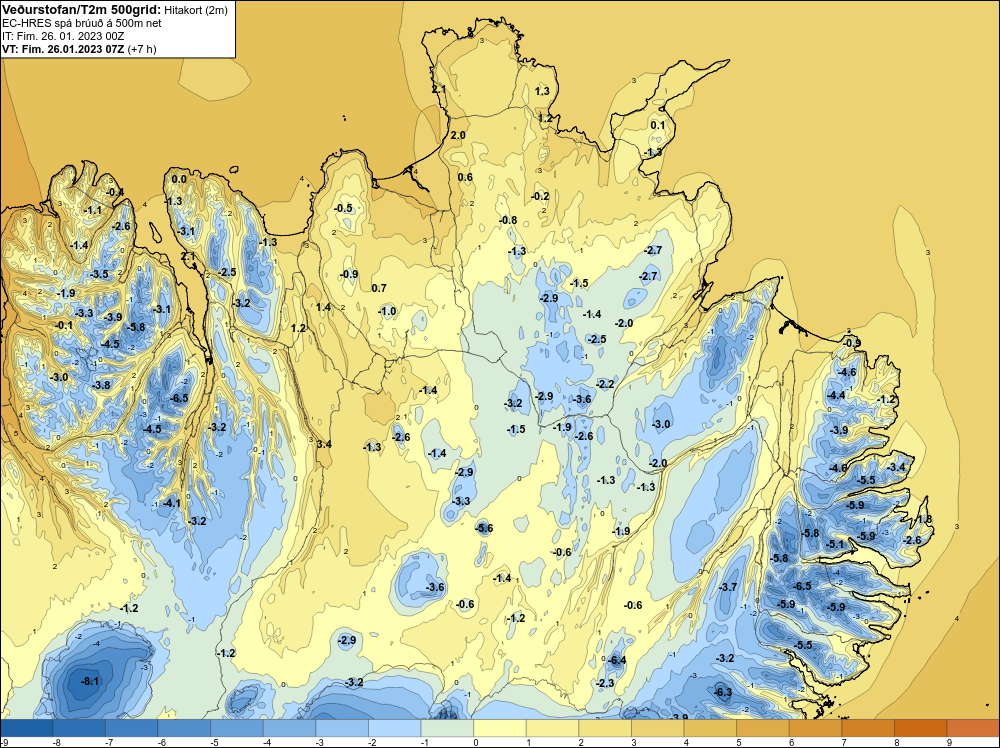Click the -2.3 temperature value
The image size is (1000, 748).
pyautogui.click(x=605, y=683)
